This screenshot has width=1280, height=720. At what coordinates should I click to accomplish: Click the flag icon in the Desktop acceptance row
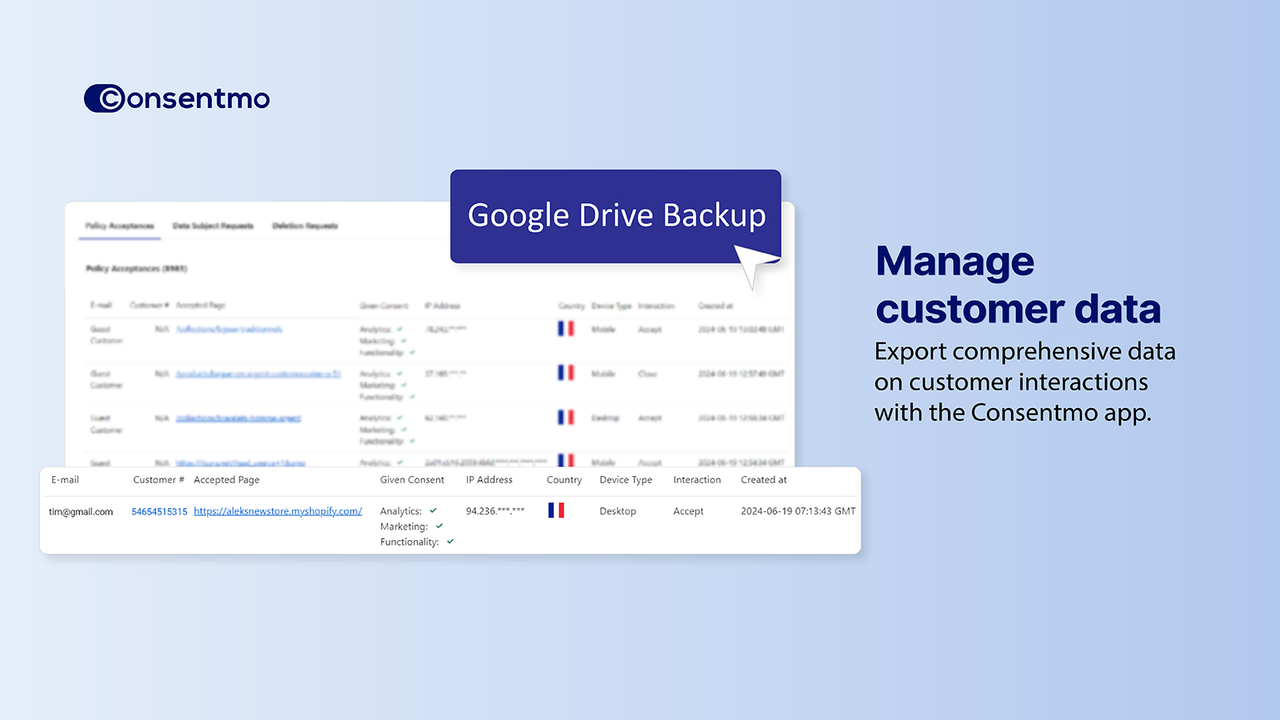click(566, 416)
